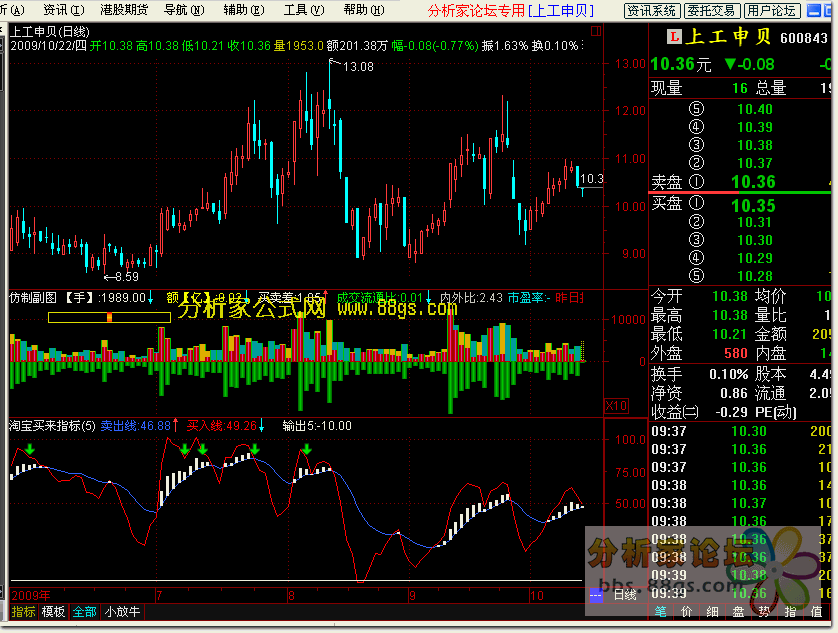Click the 内外比:2.43 value
Viewport: 838px width, 633px height.
point(471,298)
